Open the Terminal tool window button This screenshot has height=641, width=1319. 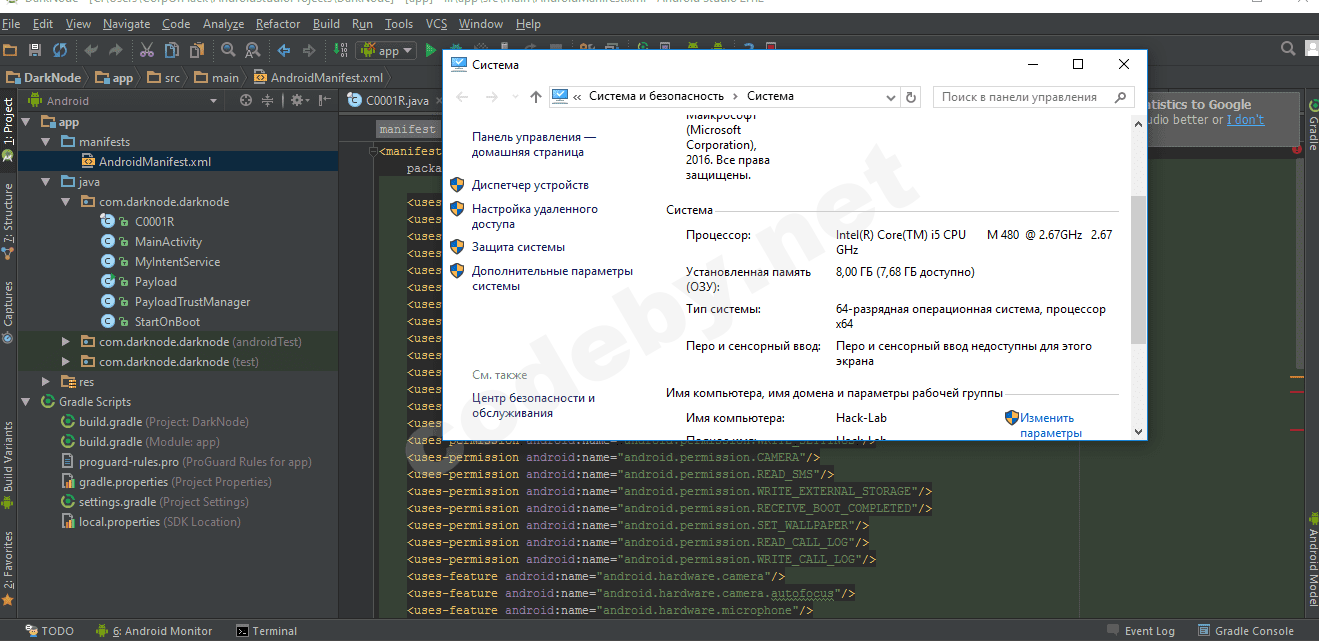click(x=266, y=631)
